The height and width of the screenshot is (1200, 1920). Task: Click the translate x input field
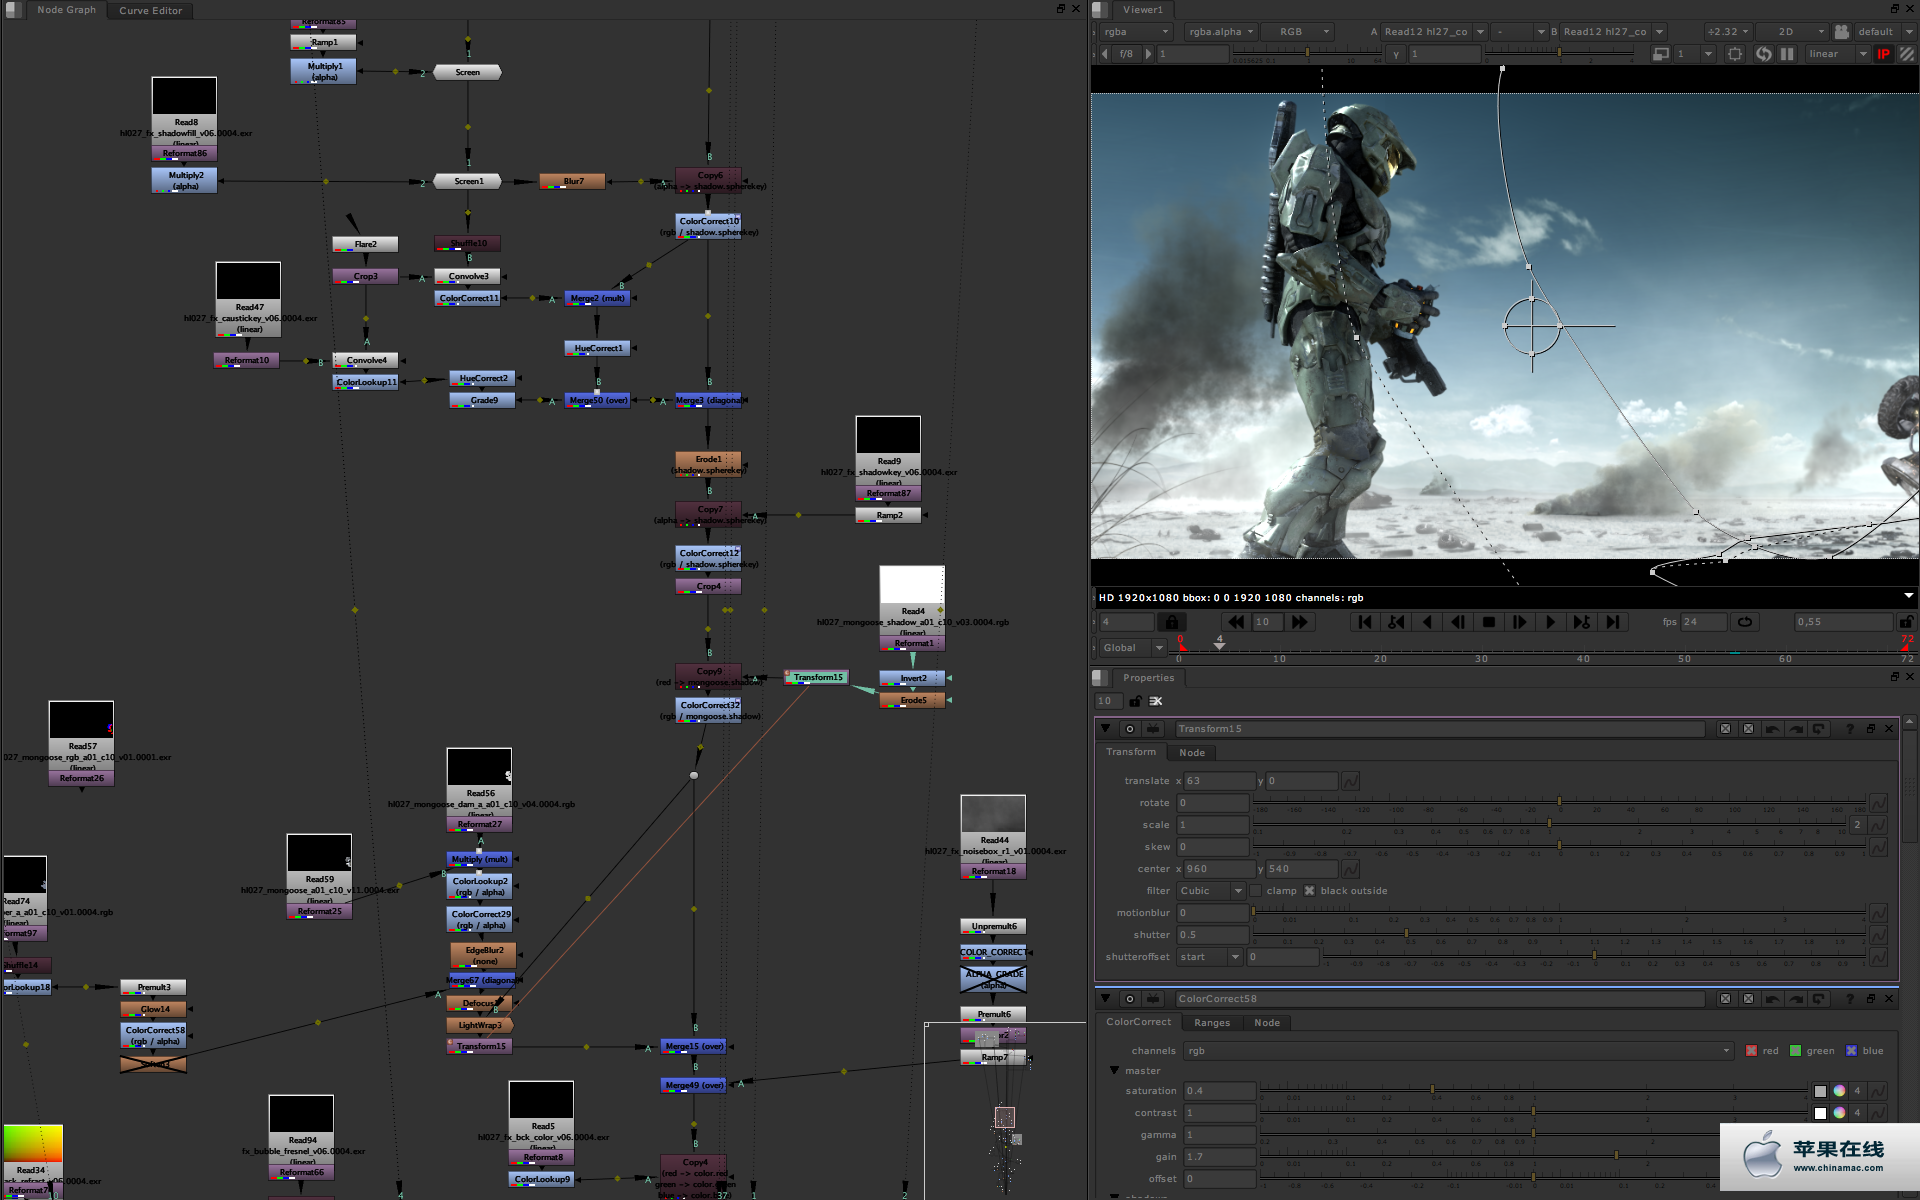pos(1218,781)
